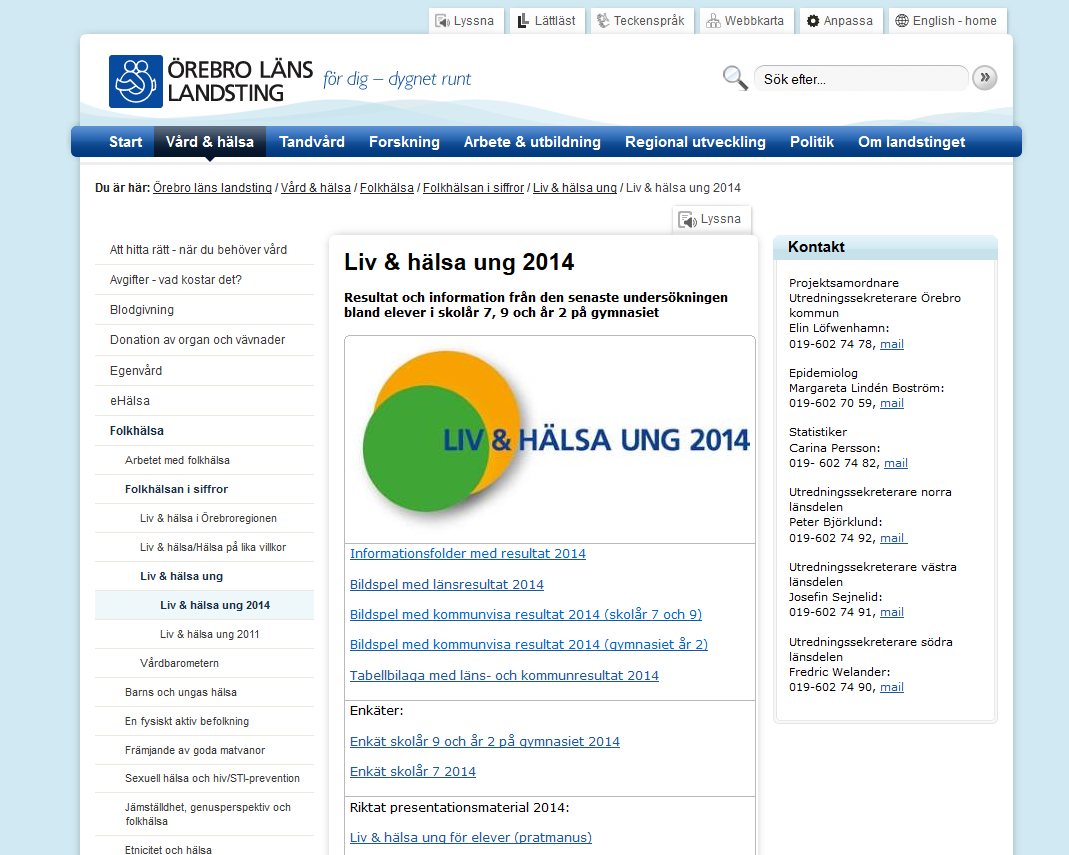Viewport: 1069px width, 855px height.
Task: Open Bildspel kommunvisa resultat gymnasiet år 2
Action: point(528,644)
